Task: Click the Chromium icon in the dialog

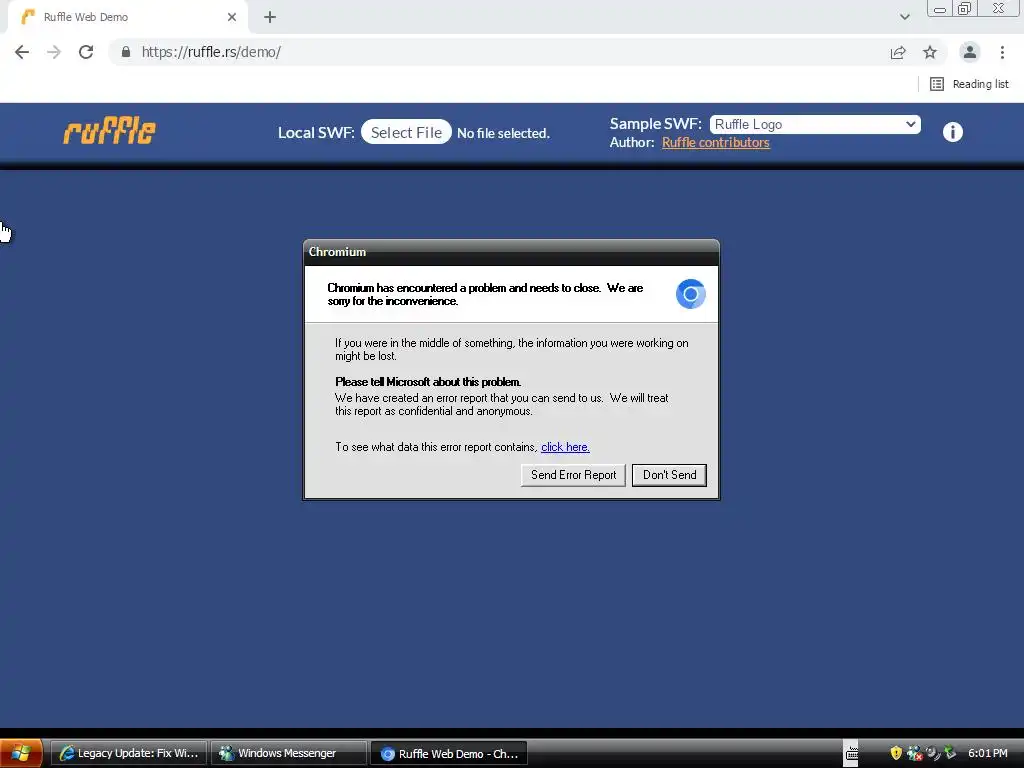Action: coord(690,294)
